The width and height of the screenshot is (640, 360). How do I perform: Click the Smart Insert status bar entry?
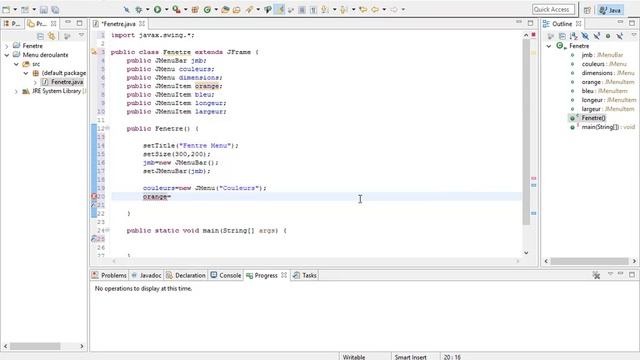pos(411,357)
